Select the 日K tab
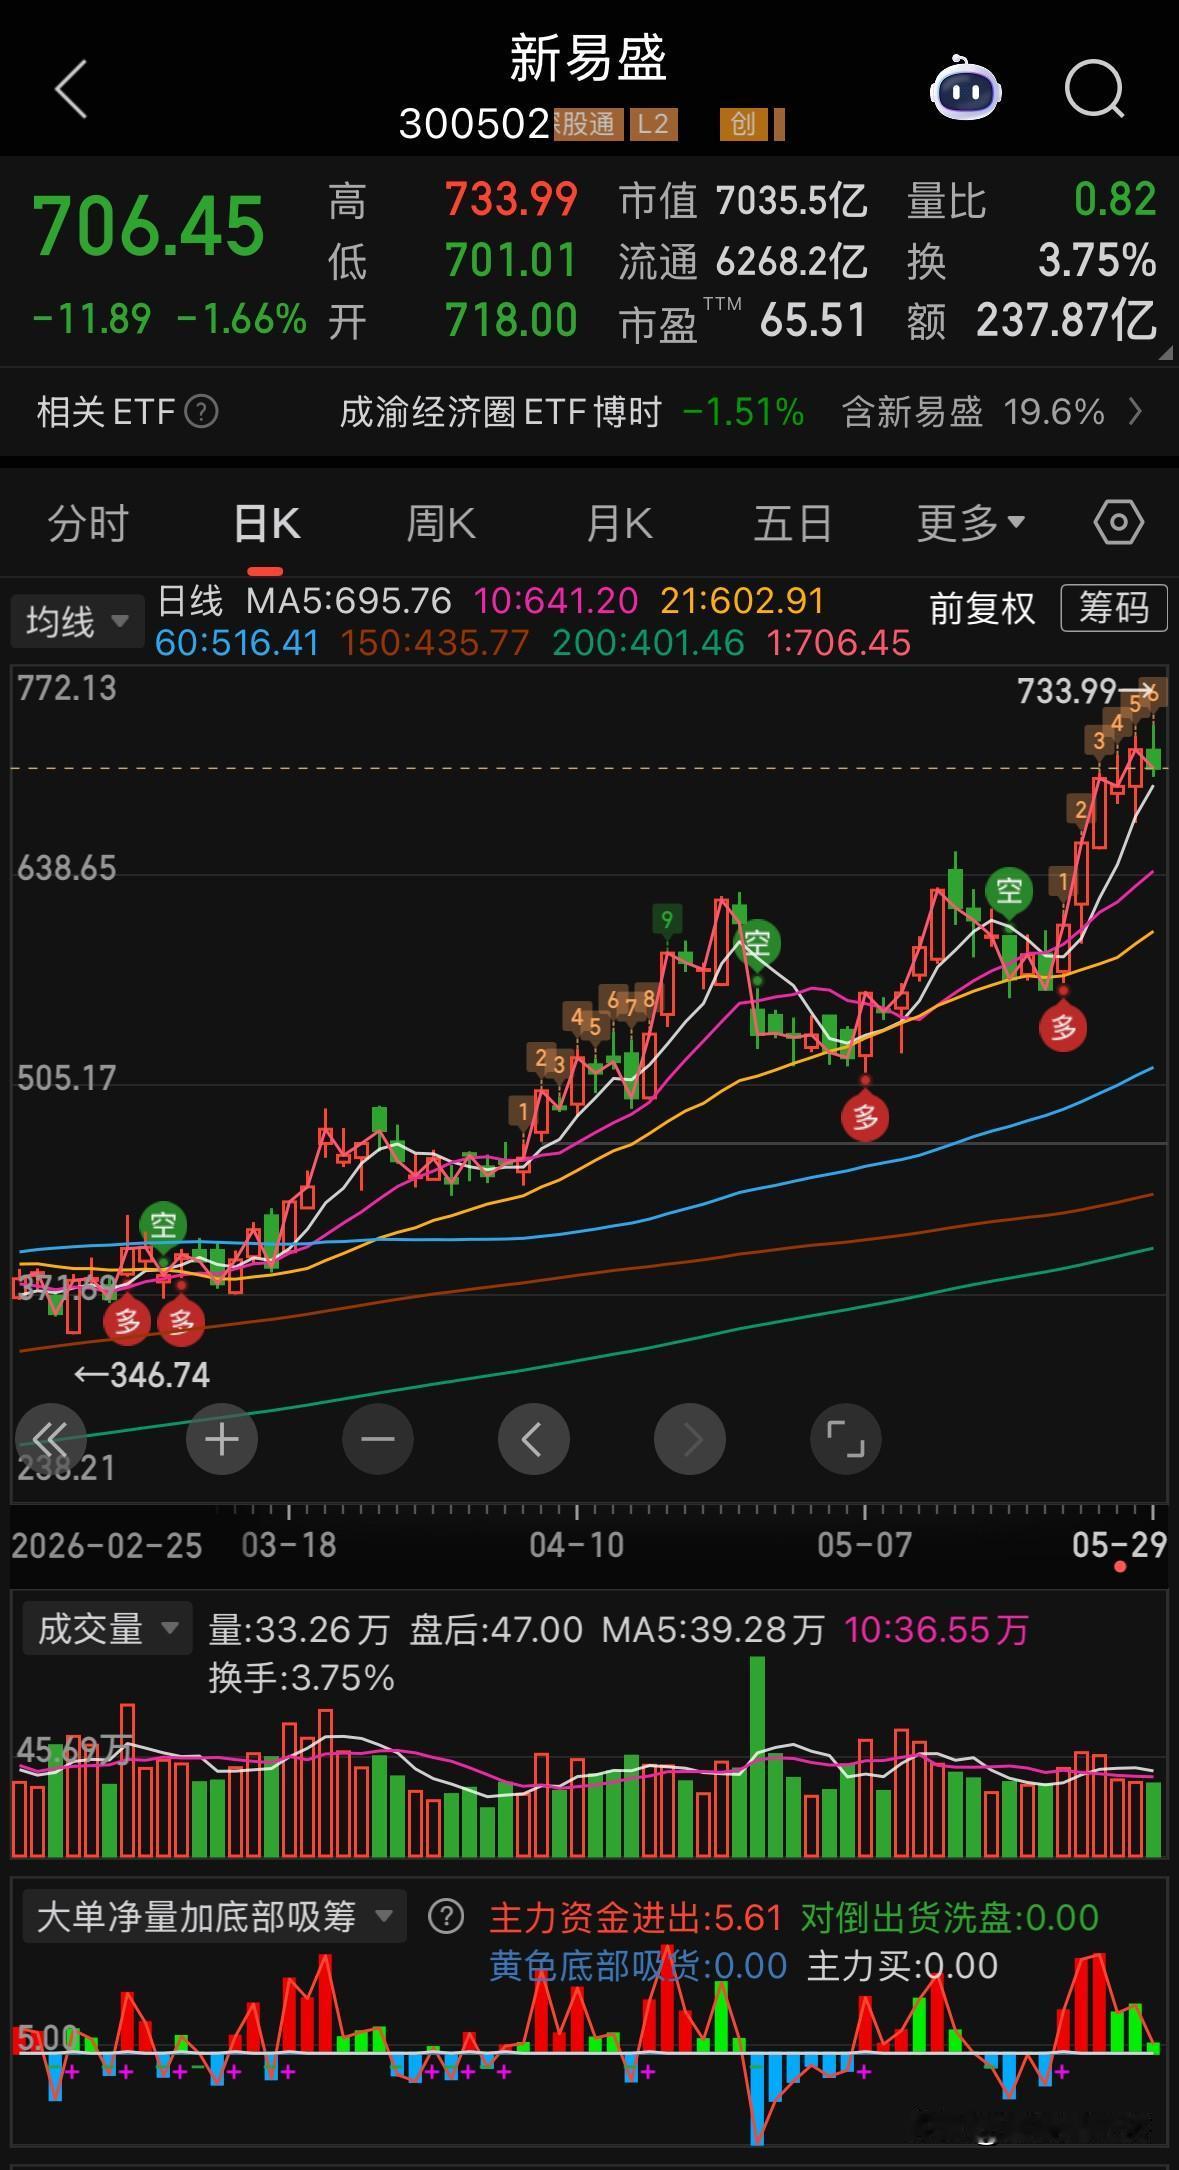The width and height of the screenshot is (1179, 2170). [265, 523]
